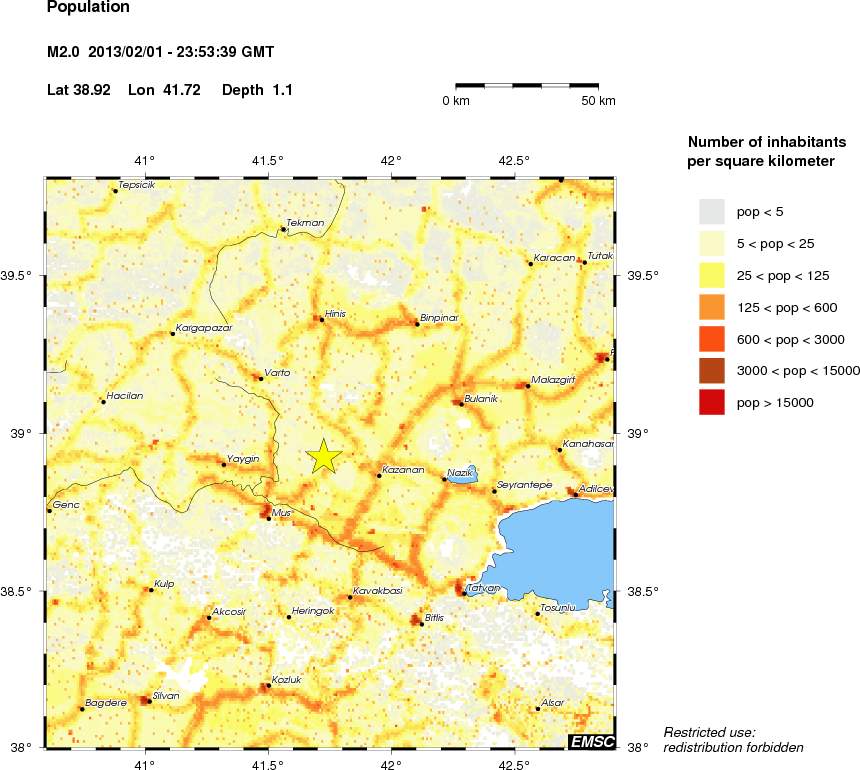
Task: Click the yellow star epicenter marker
Action: tap(323, 456)
